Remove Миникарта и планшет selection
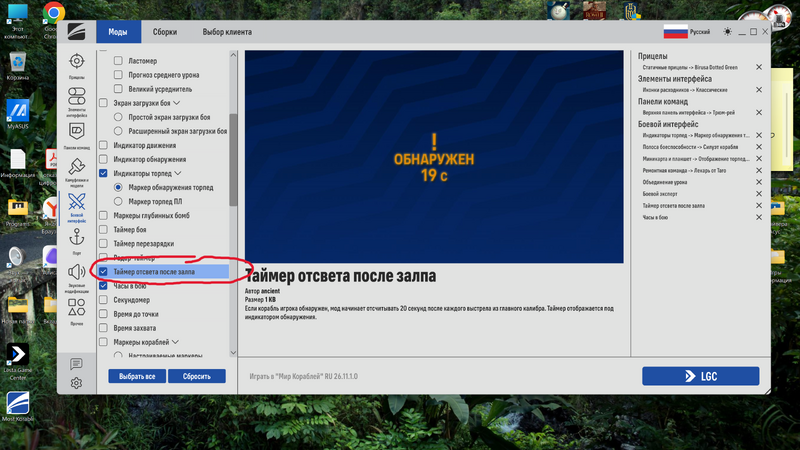 [759, 159]
